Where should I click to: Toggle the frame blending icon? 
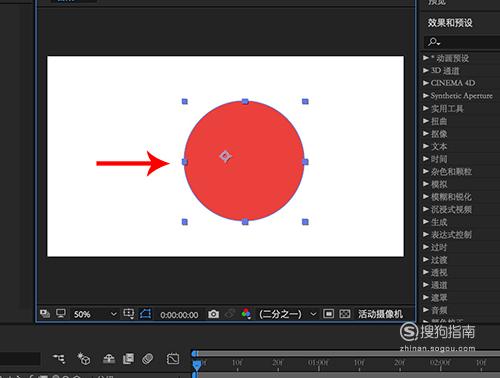[128, 359]
